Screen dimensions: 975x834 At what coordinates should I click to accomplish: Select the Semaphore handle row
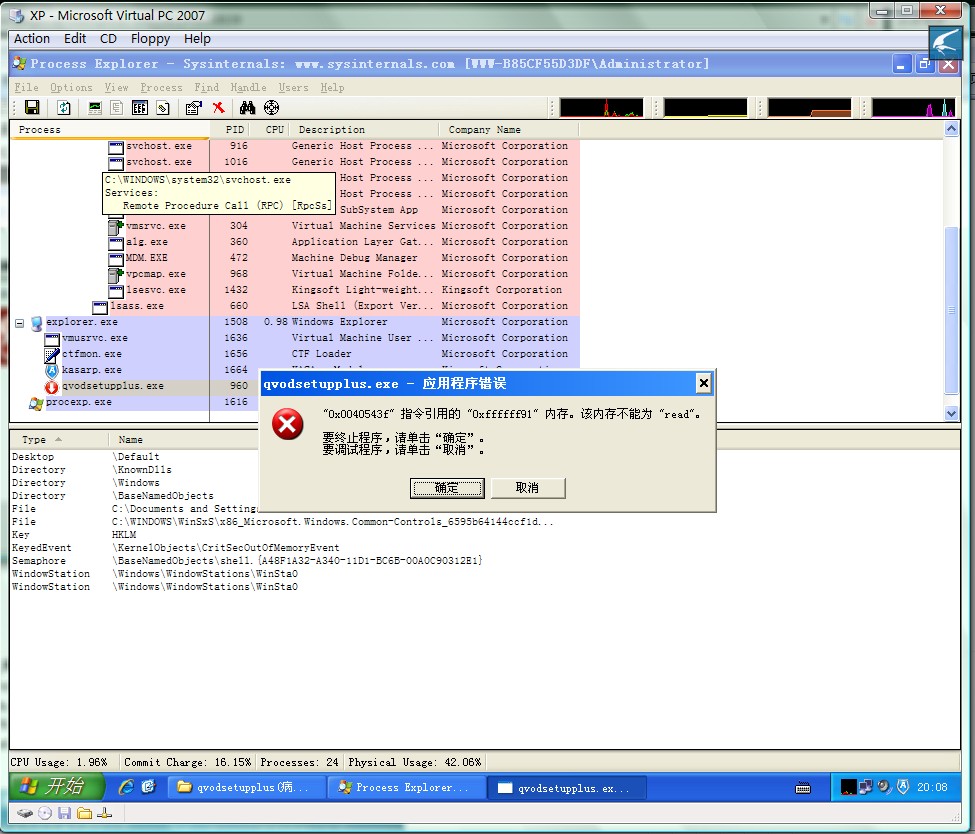[484, 561]
